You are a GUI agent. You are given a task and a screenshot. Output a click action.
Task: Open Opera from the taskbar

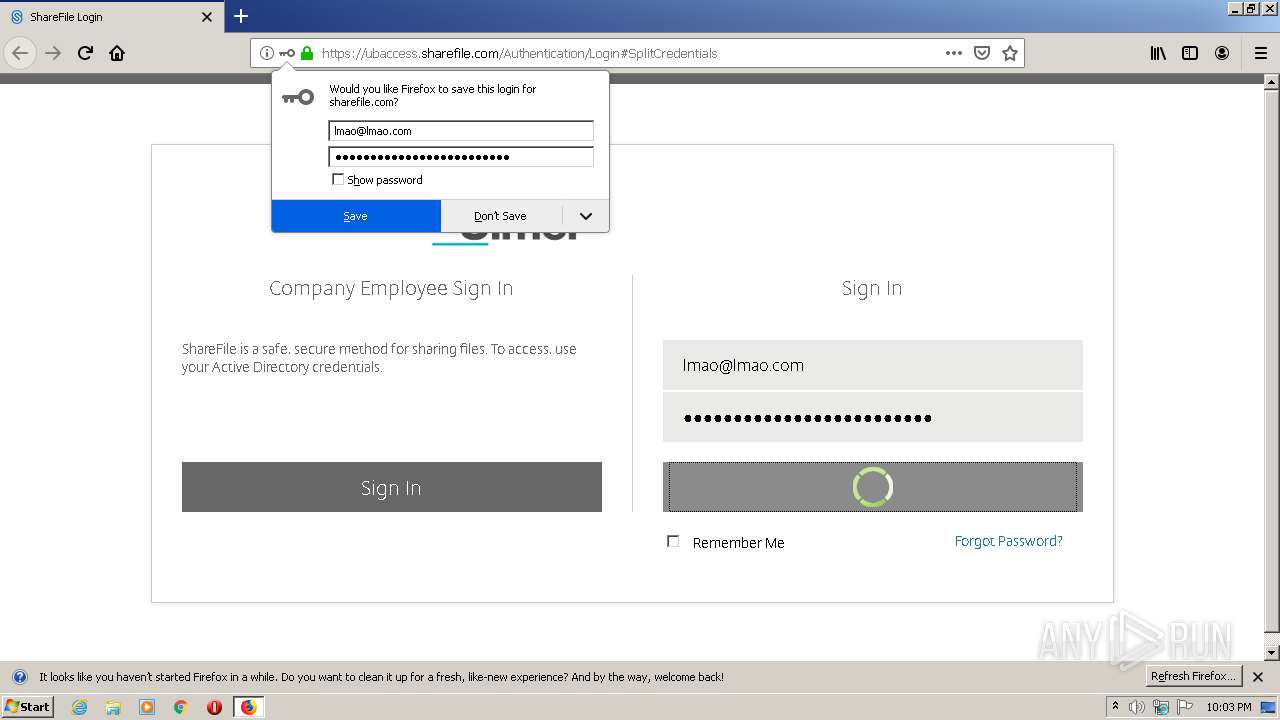tap(214, 707)
